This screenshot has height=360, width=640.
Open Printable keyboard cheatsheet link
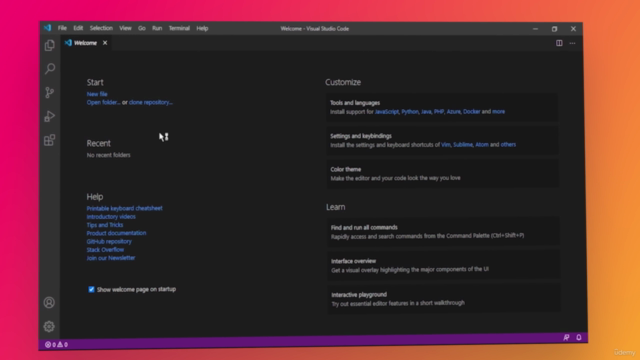pos(124,208)
